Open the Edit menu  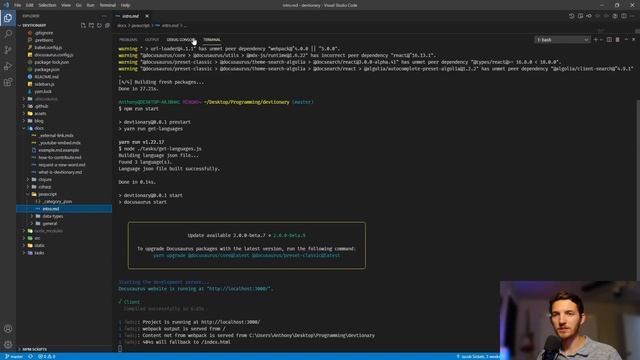pos(30,5)
